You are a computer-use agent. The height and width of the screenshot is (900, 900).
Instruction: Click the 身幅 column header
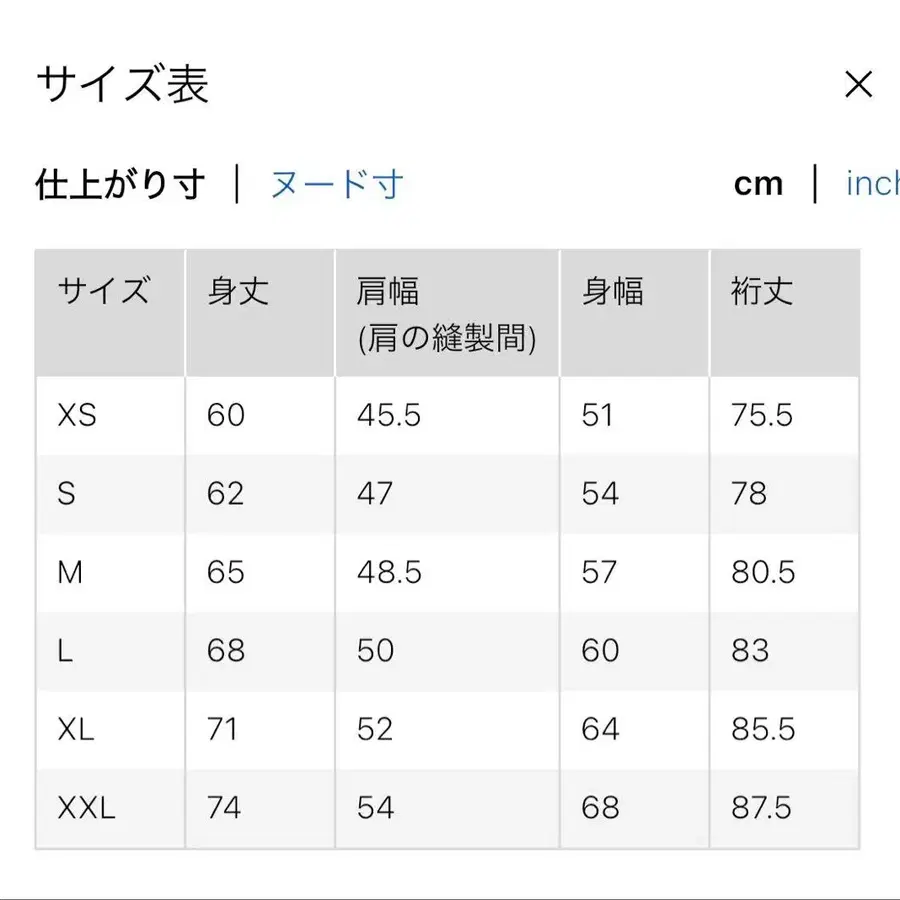point(611,291)
